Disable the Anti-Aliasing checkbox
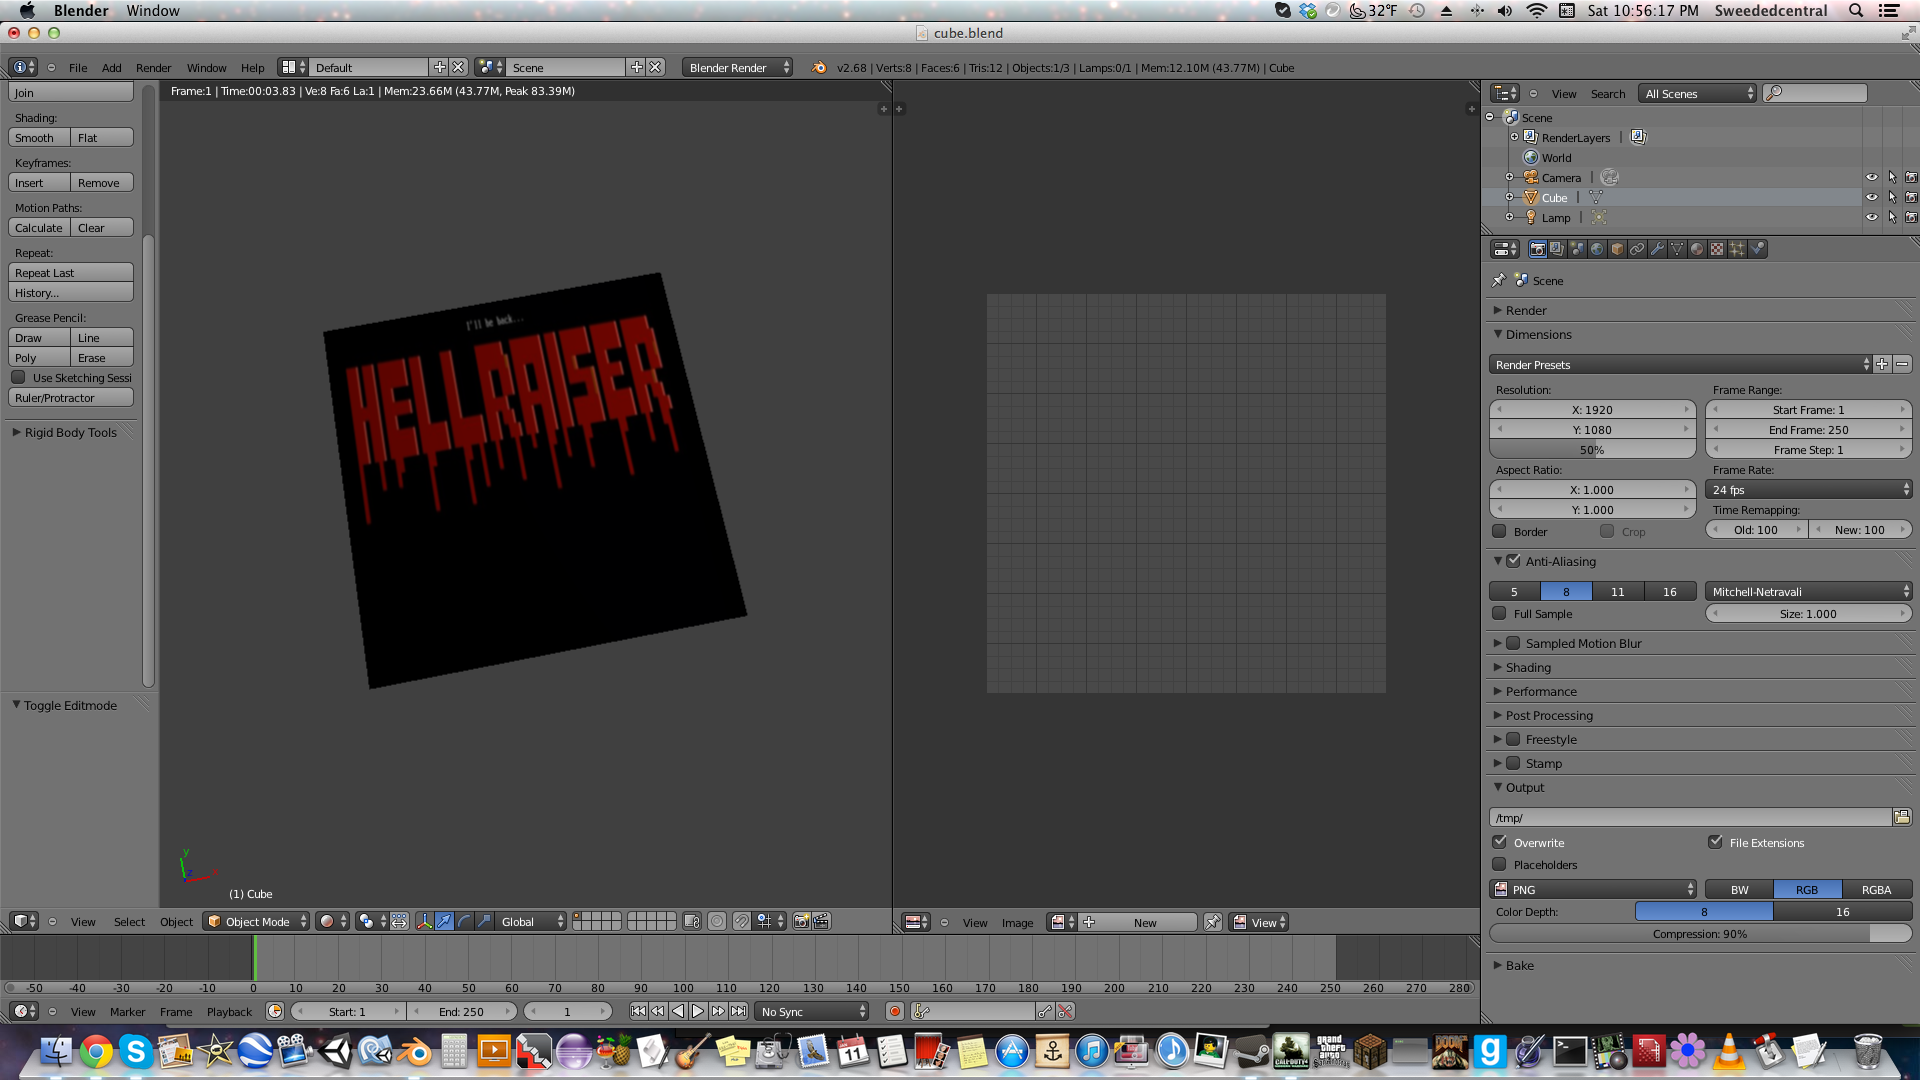 (x=1513, y=561)
